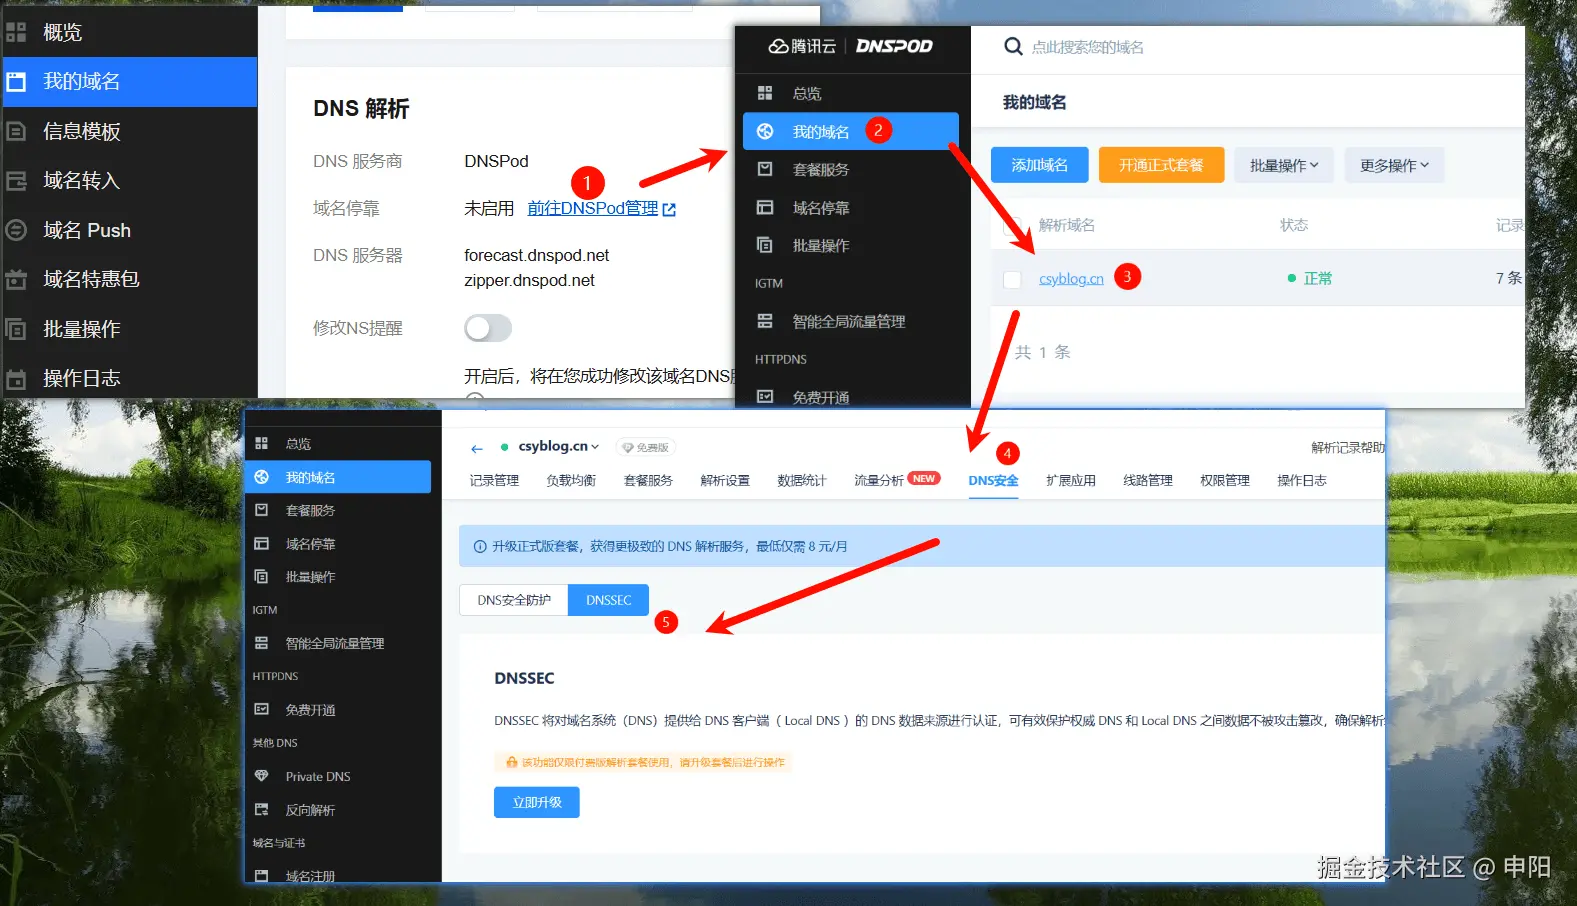Screen dimensions: 1577x906
Task: Expand the 批量操作 dropdown button
Action: [1284, 165]
